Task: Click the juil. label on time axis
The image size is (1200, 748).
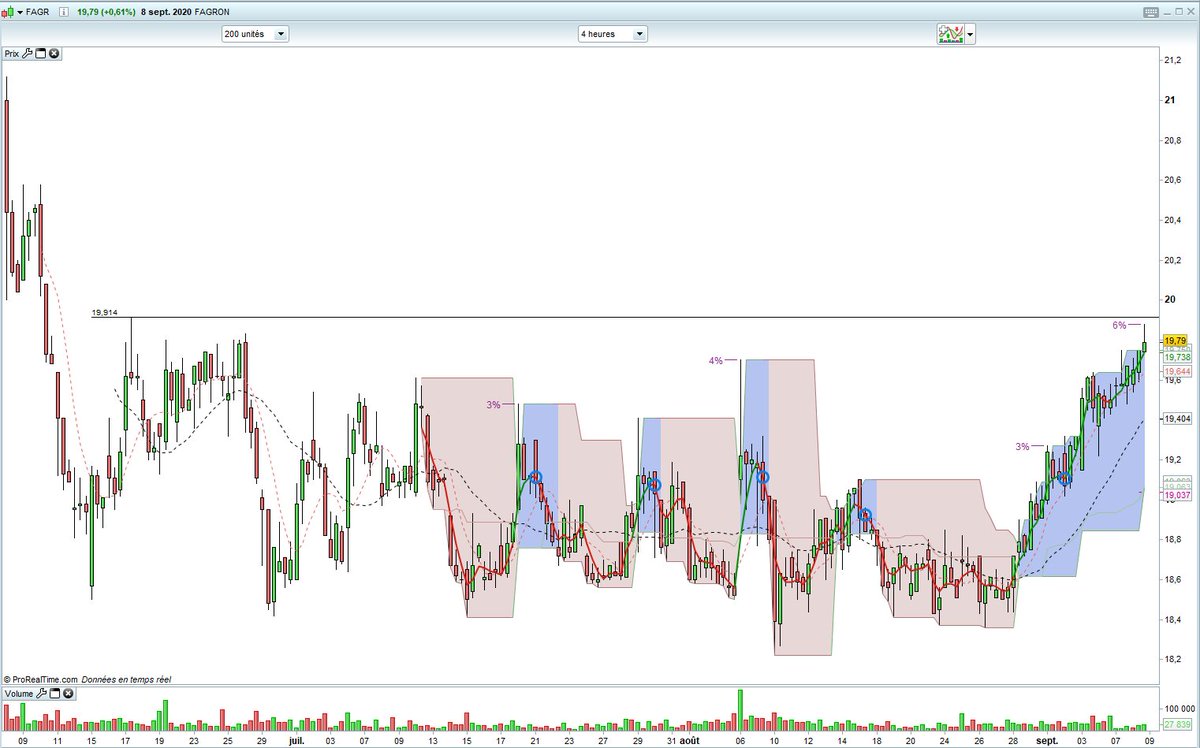Action: tap(296, 742)
